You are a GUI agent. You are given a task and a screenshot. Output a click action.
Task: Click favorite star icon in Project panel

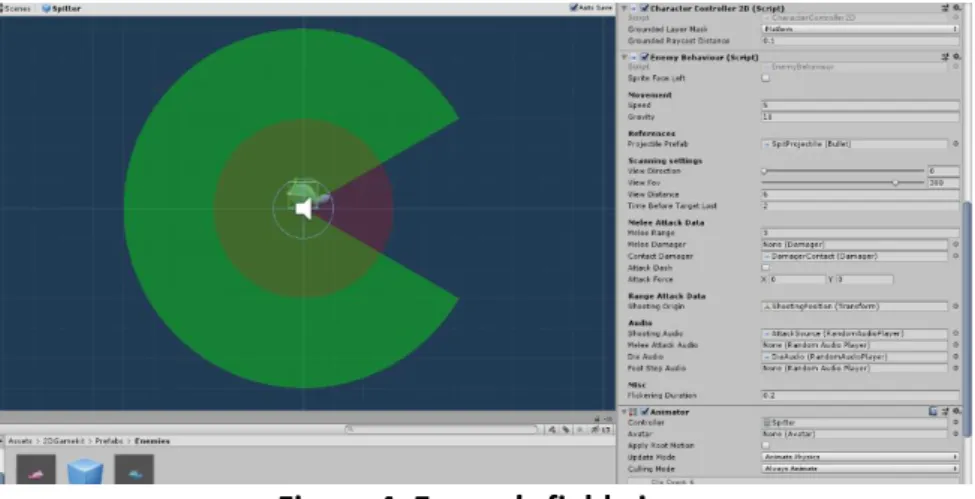click(580, 429)
